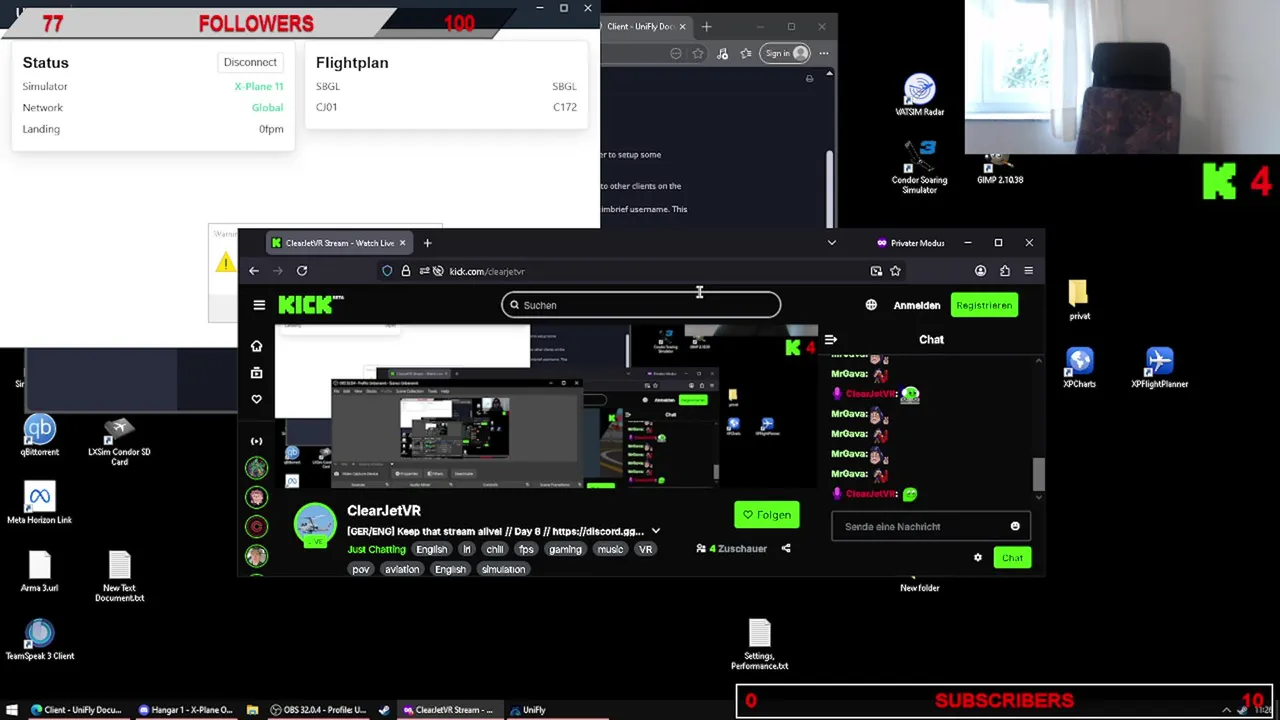The height and width of the screenshot is (720, 1280).
Task: Select the music tag
Action: (610, 549)
